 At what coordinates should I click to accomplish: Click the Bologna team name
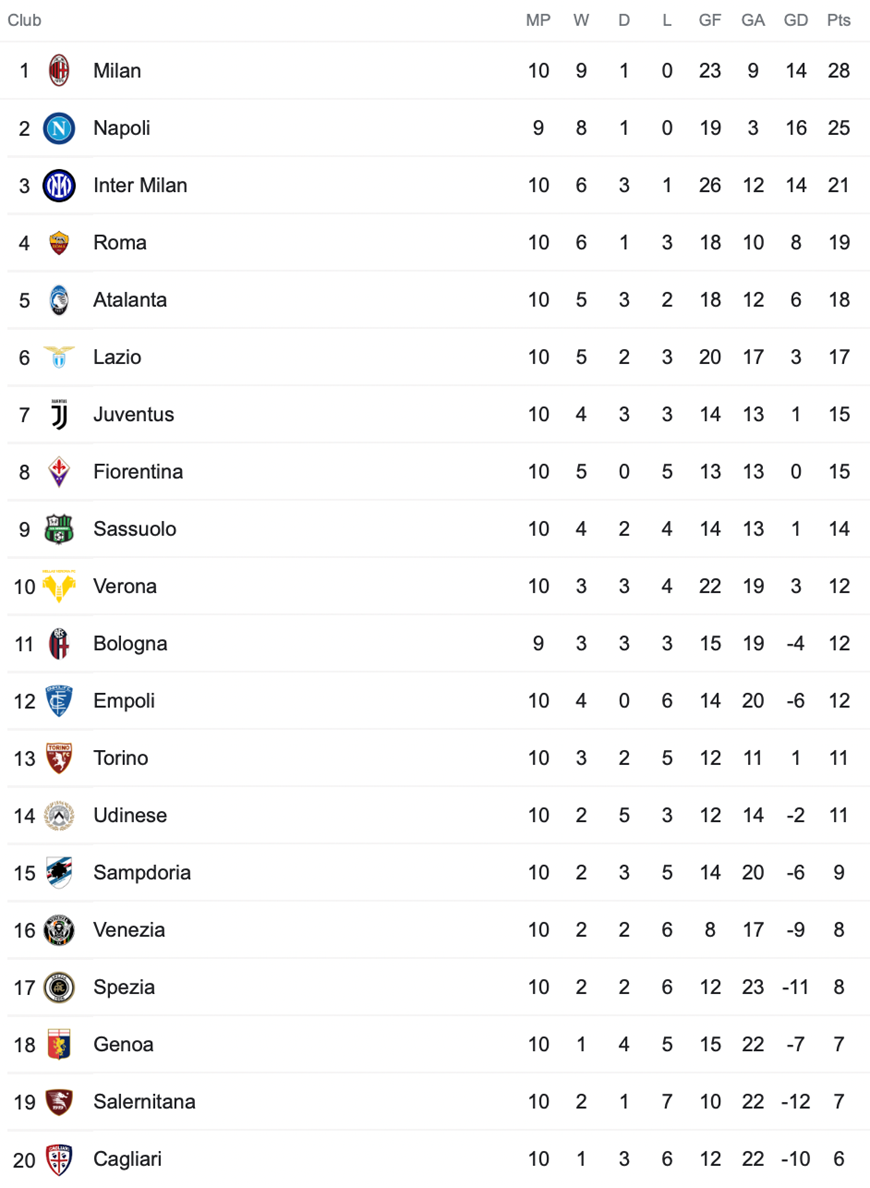130,644
